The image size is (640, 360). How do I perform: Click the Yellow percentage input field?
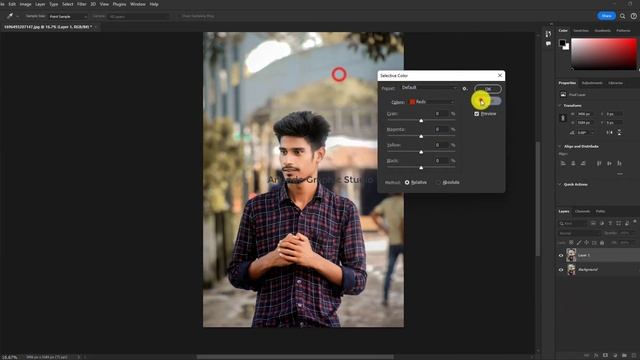coord(441,145)
